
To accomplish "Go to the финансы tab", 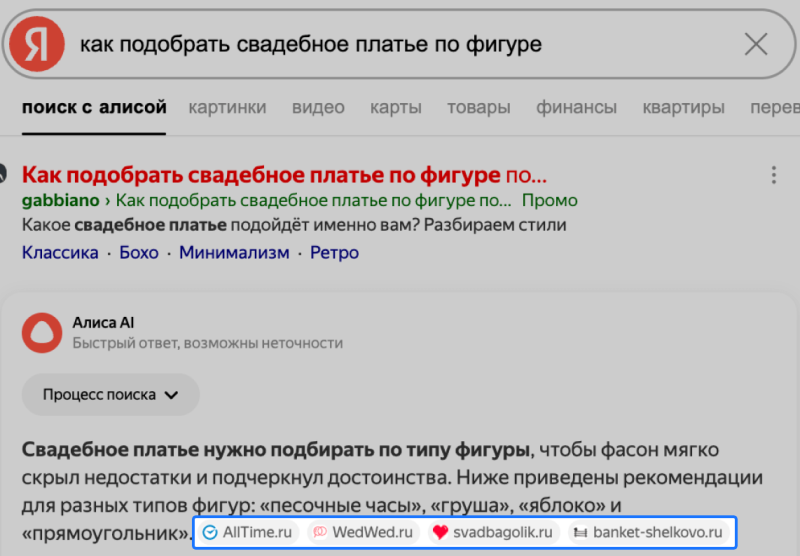I will coord(576,108).
